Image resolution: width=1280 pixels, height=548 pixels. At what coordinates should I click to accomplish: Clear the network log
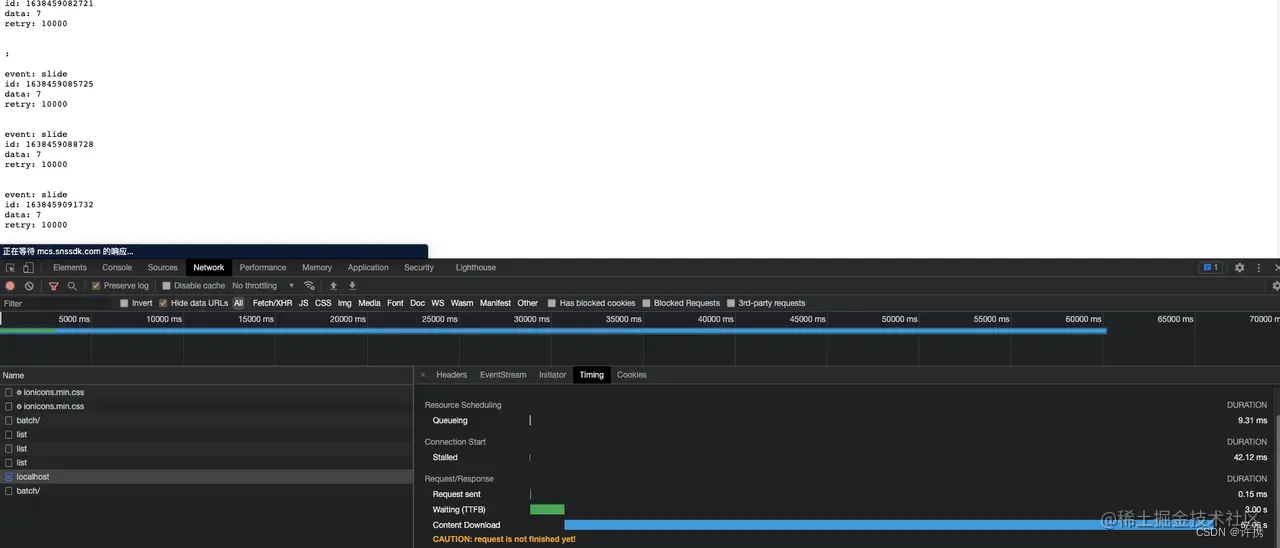pyautogui.click(x=29, y=286)
